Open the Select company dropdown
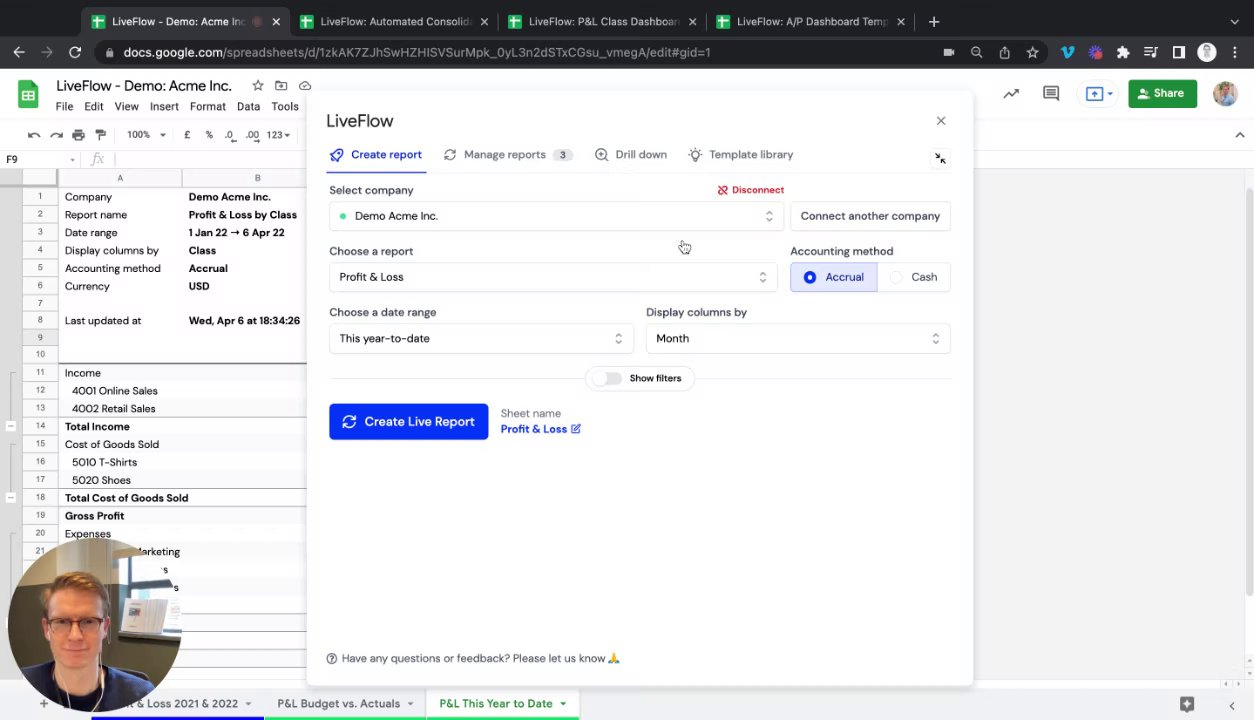 (556, 216)
